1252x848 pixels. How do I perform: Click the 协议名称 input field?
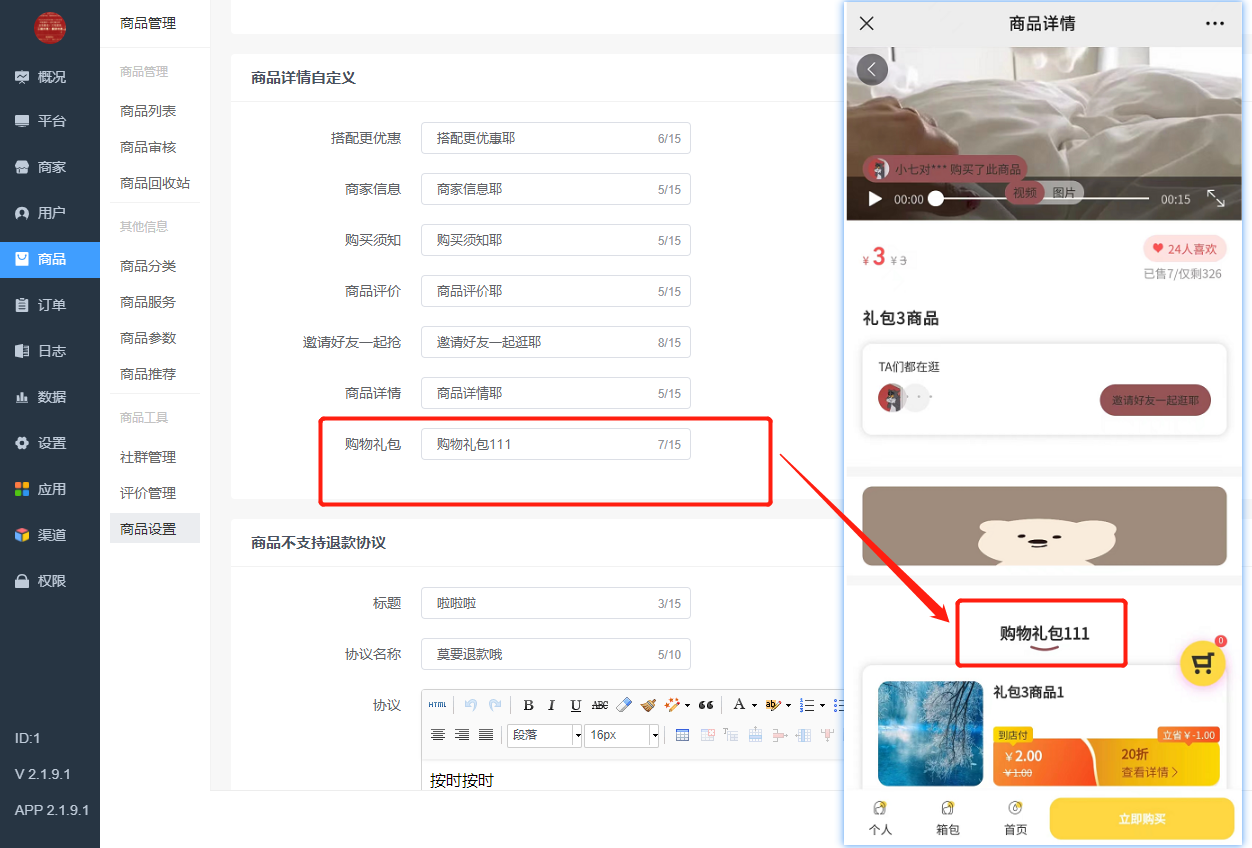[x=556, y=655]
